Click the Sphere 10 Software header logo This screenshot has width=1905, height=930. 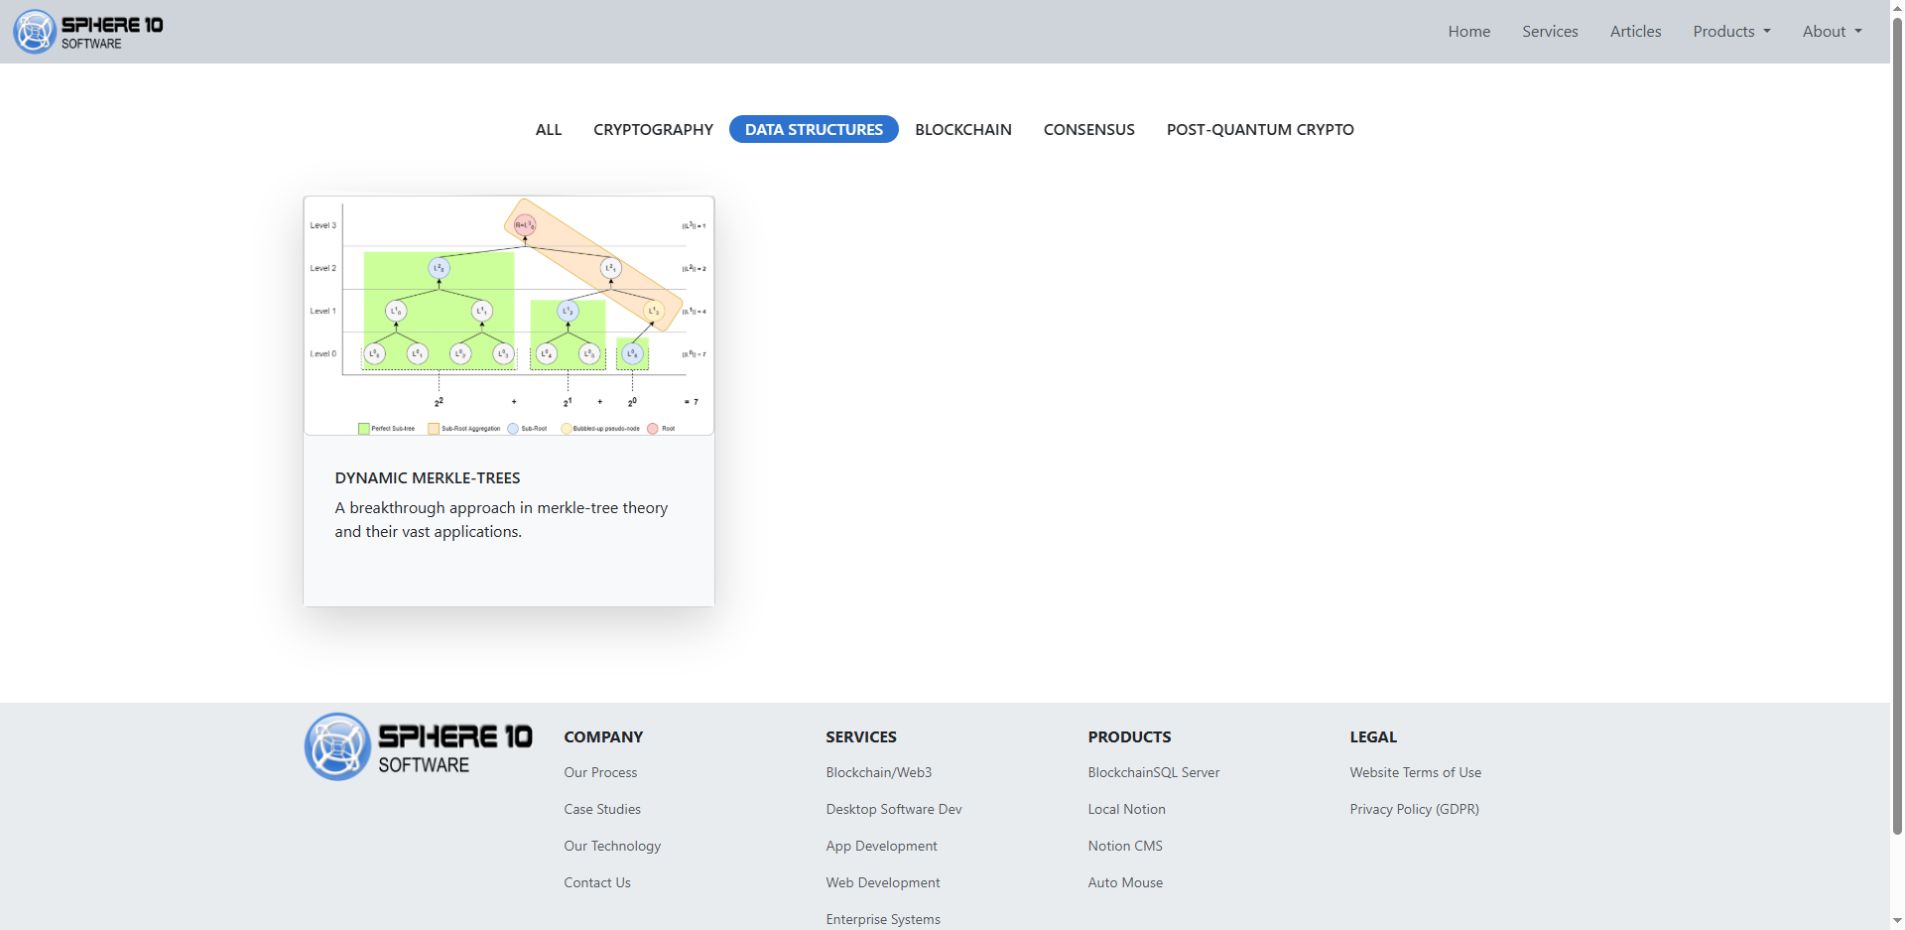88,32
